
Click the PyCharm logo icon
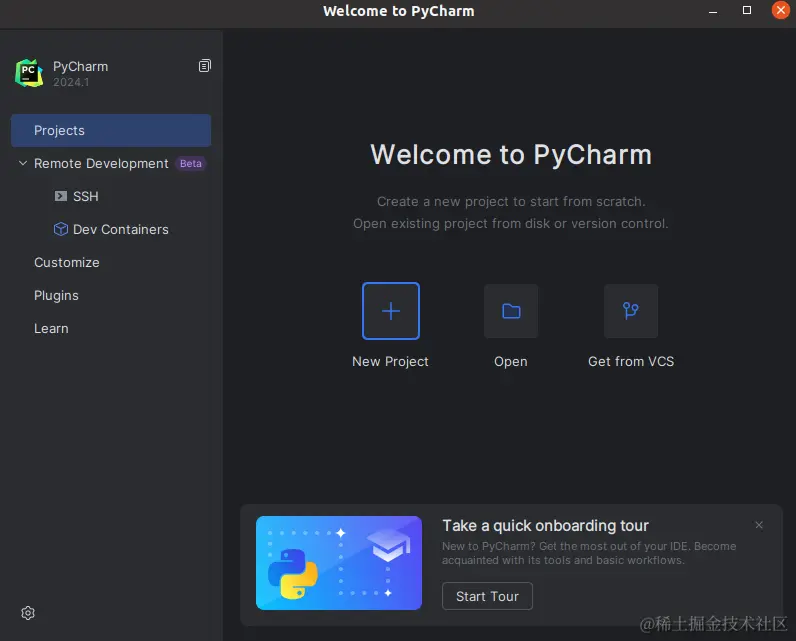(29, 73)
